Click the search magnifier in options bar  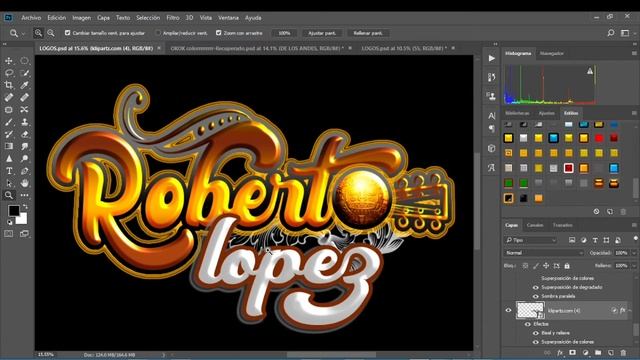(x=611, y=33)
